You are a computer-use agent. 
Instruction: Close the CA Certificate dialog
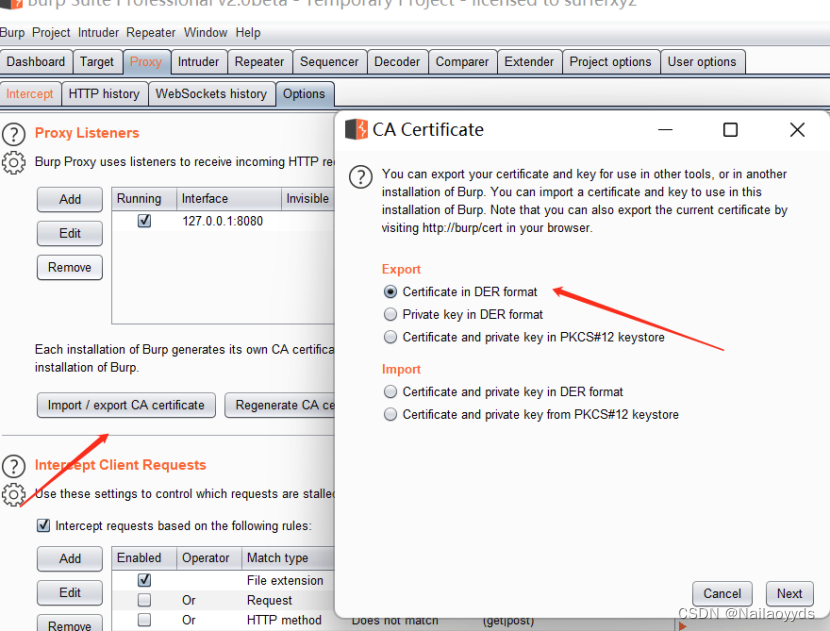797,130
